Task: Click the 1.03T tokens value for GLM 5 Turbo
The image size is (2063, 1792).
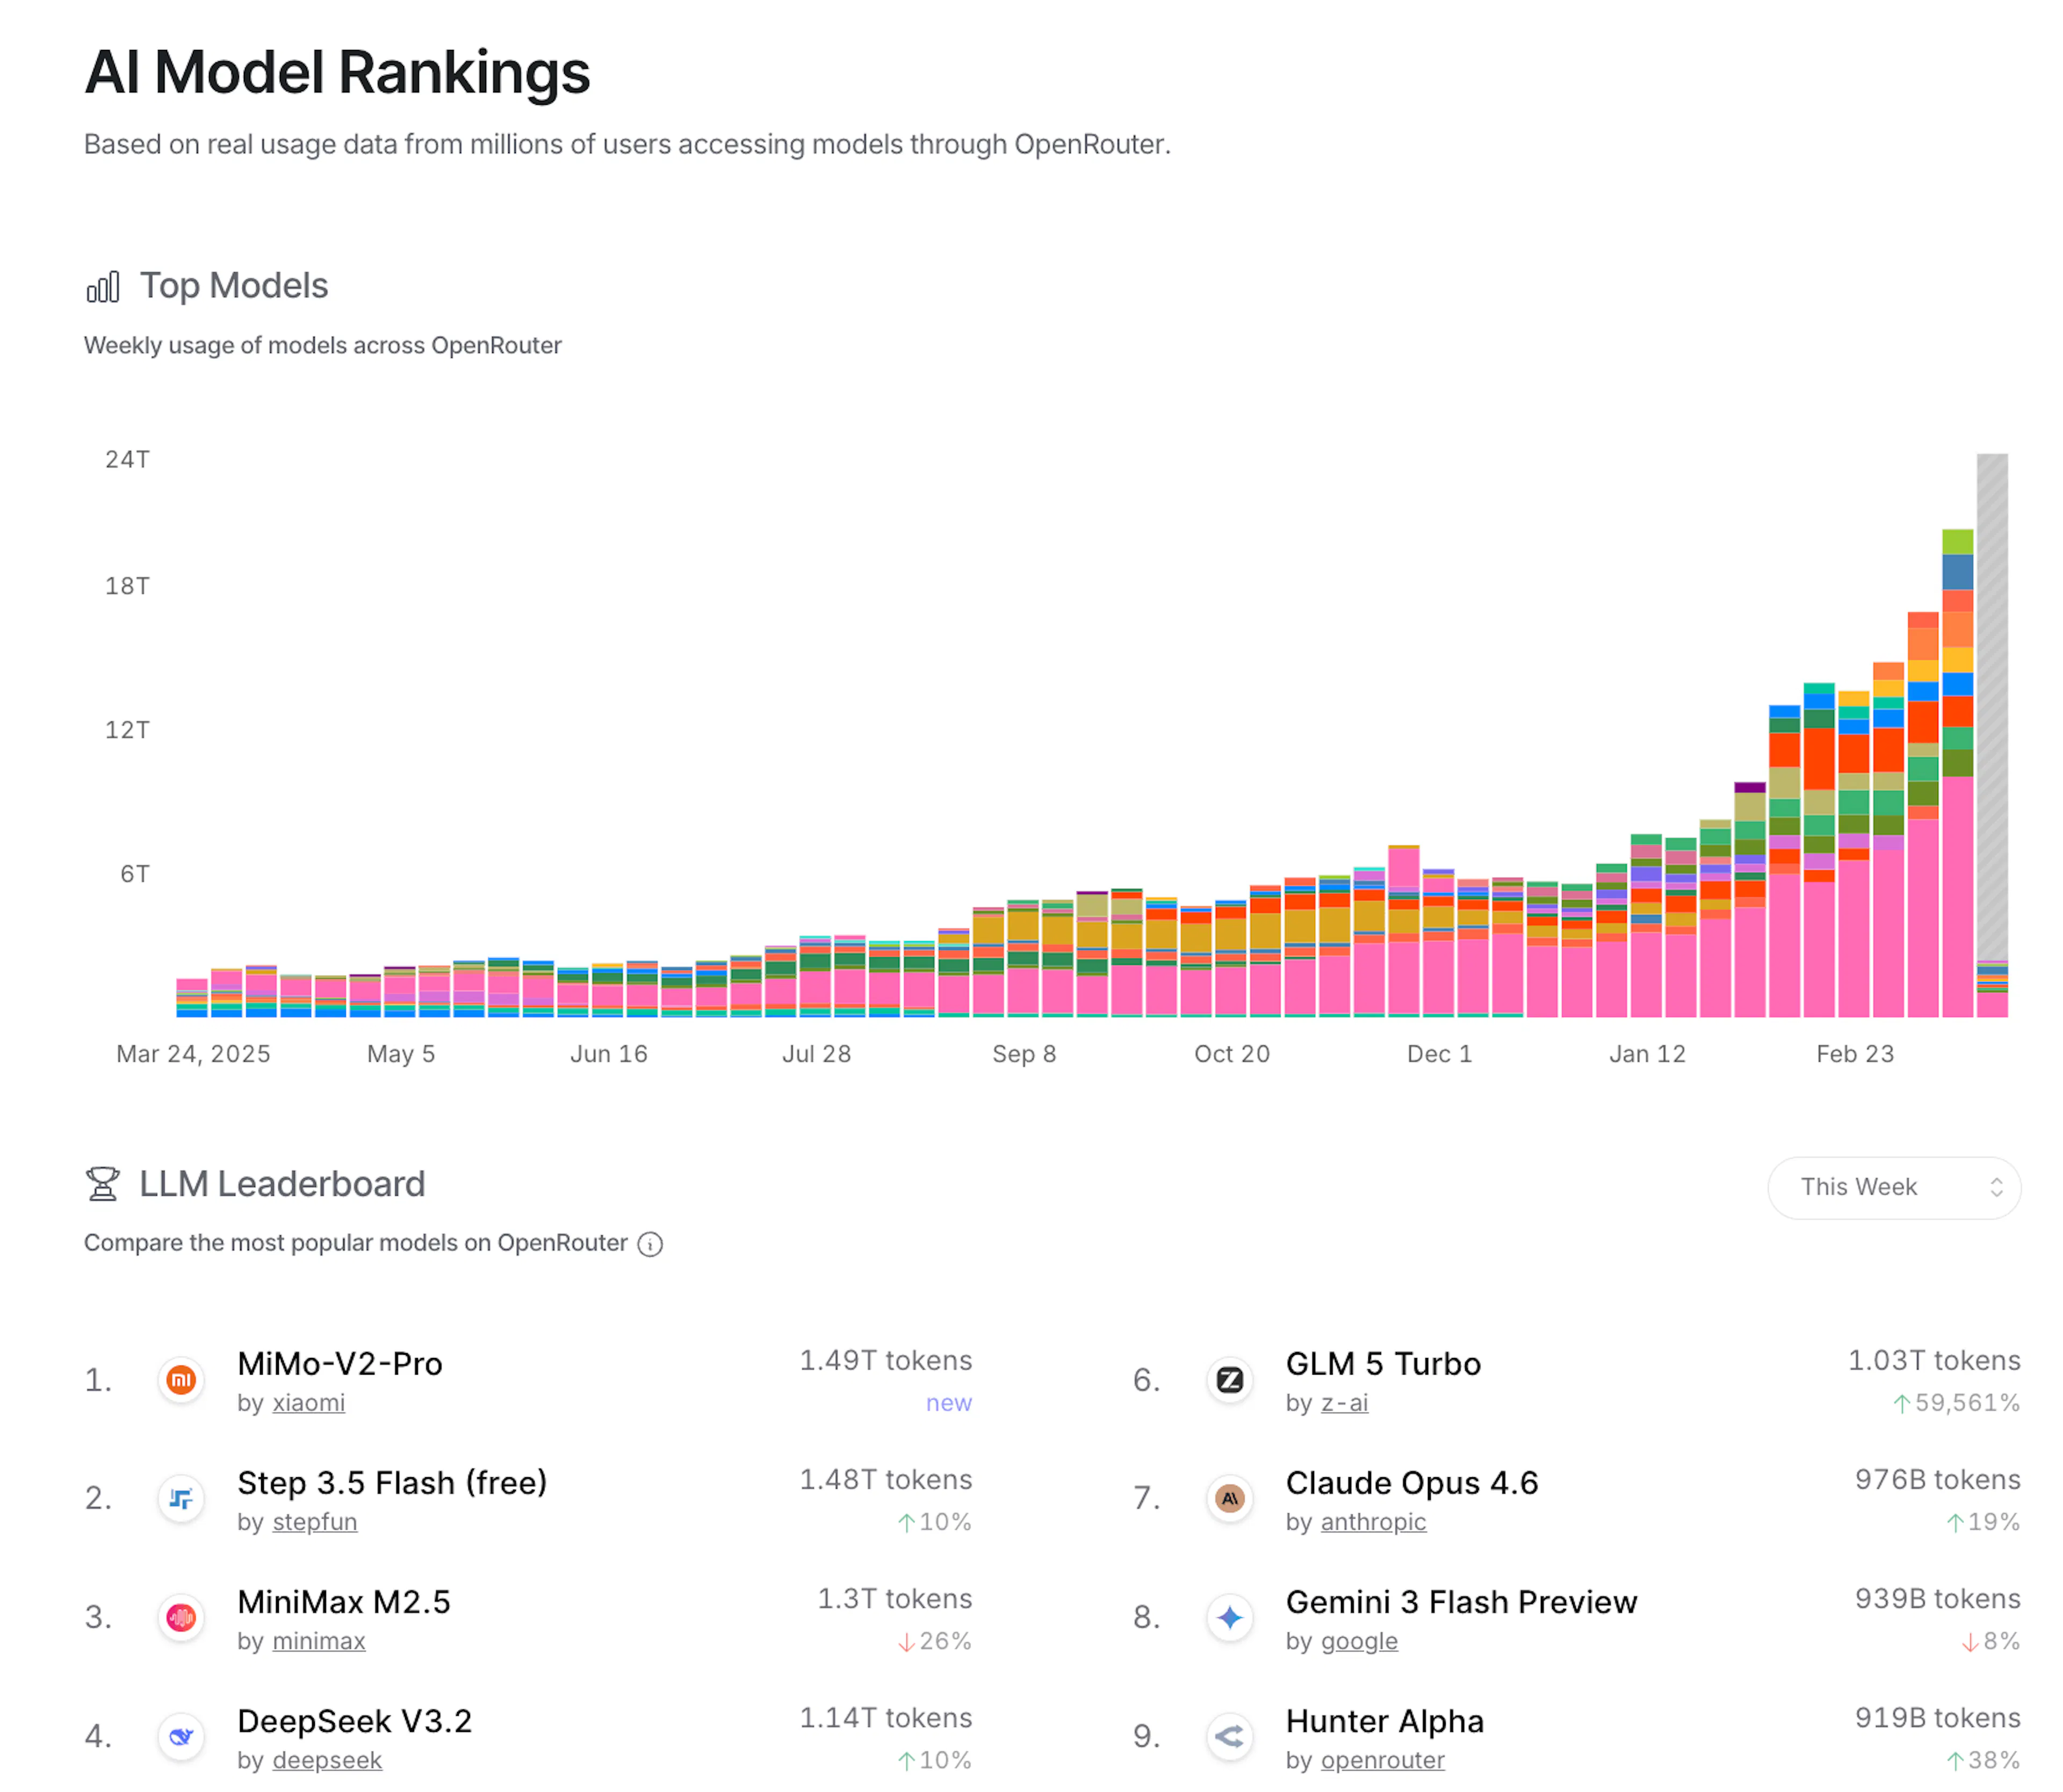Action: [x=1934, y=1361]
